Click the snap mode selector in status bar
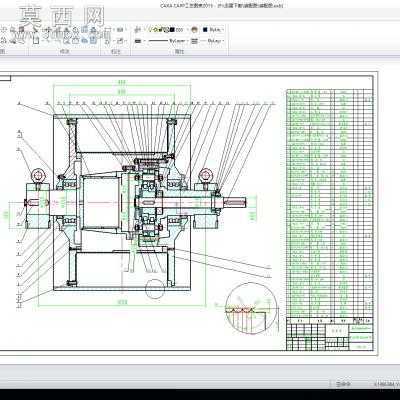The image size is (400, 400). [x=343, y=384]
